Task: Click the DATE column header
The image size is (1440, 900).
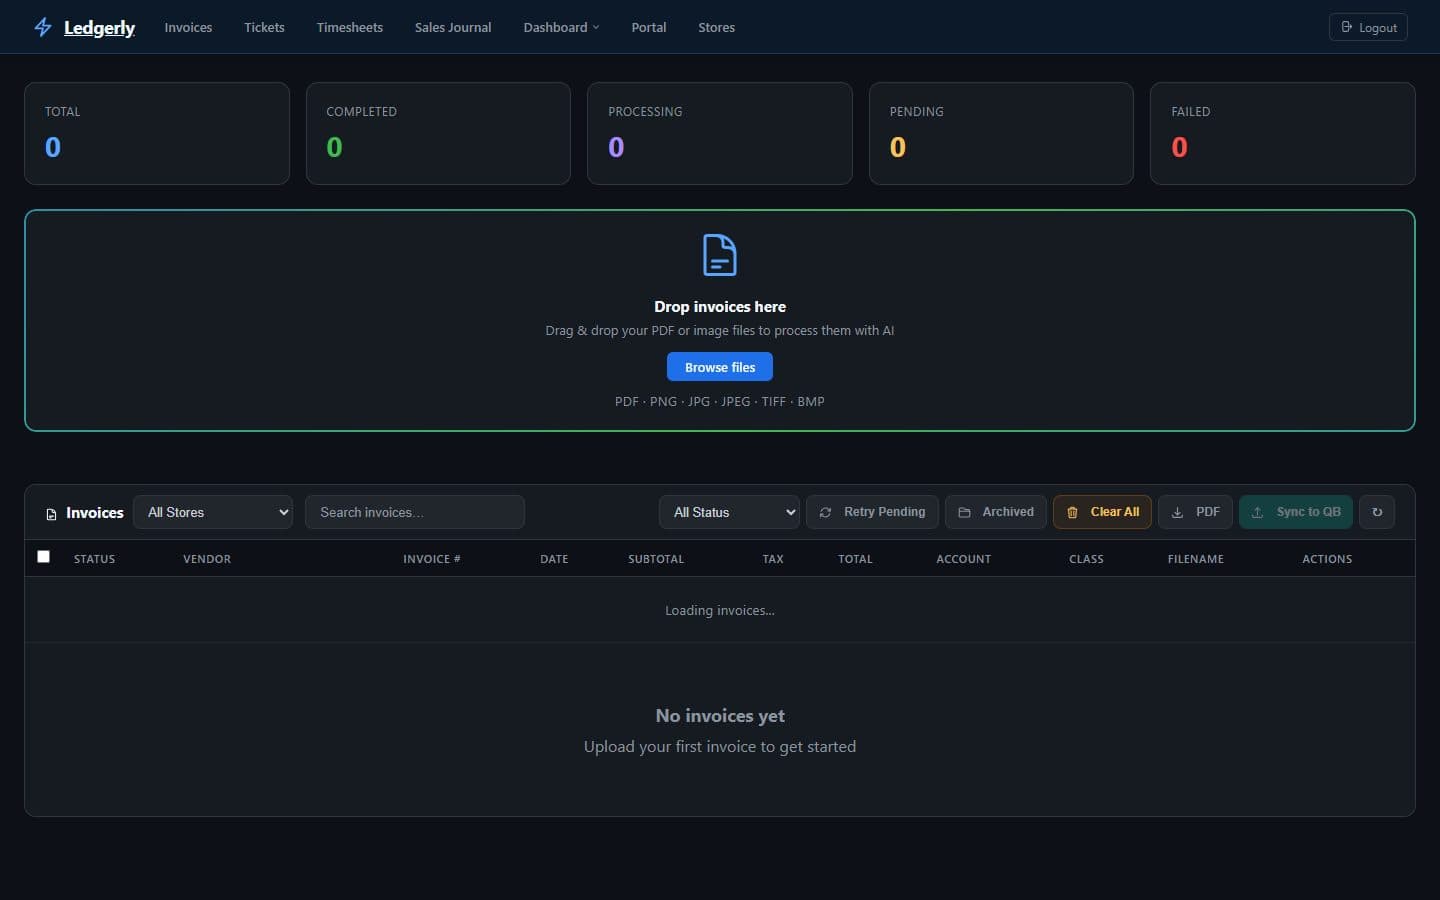Action: tap(554, 559)
